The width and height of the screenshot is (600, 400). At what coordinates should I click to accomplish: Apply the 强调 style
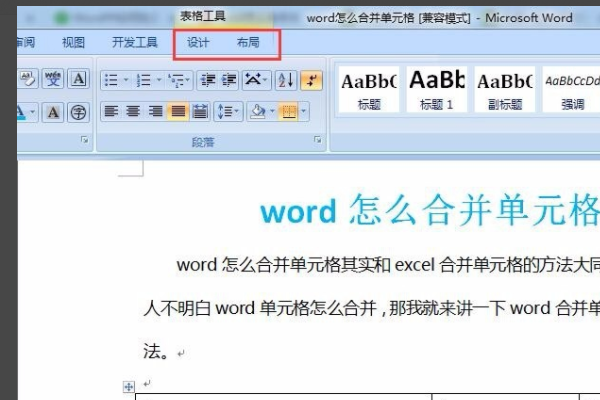pyautogui.click(x=572, y=90)
